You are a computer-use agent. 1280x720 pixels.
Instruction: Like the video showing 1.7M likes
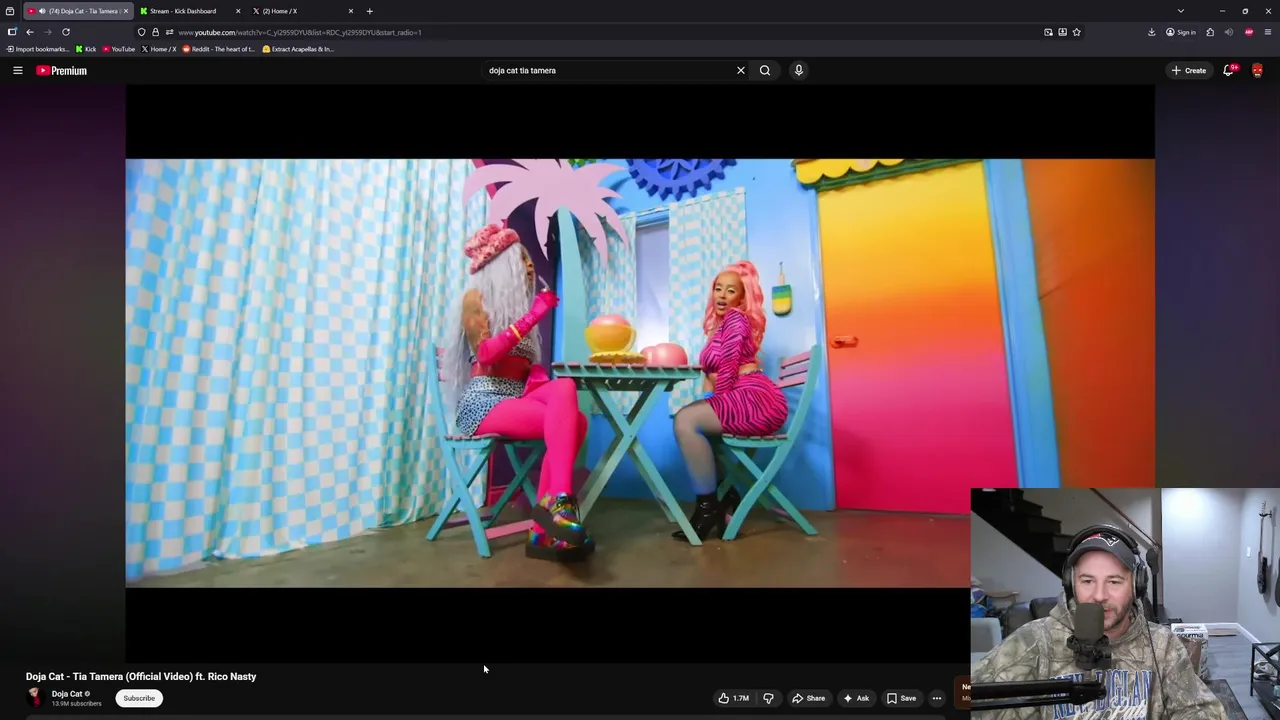733,698
